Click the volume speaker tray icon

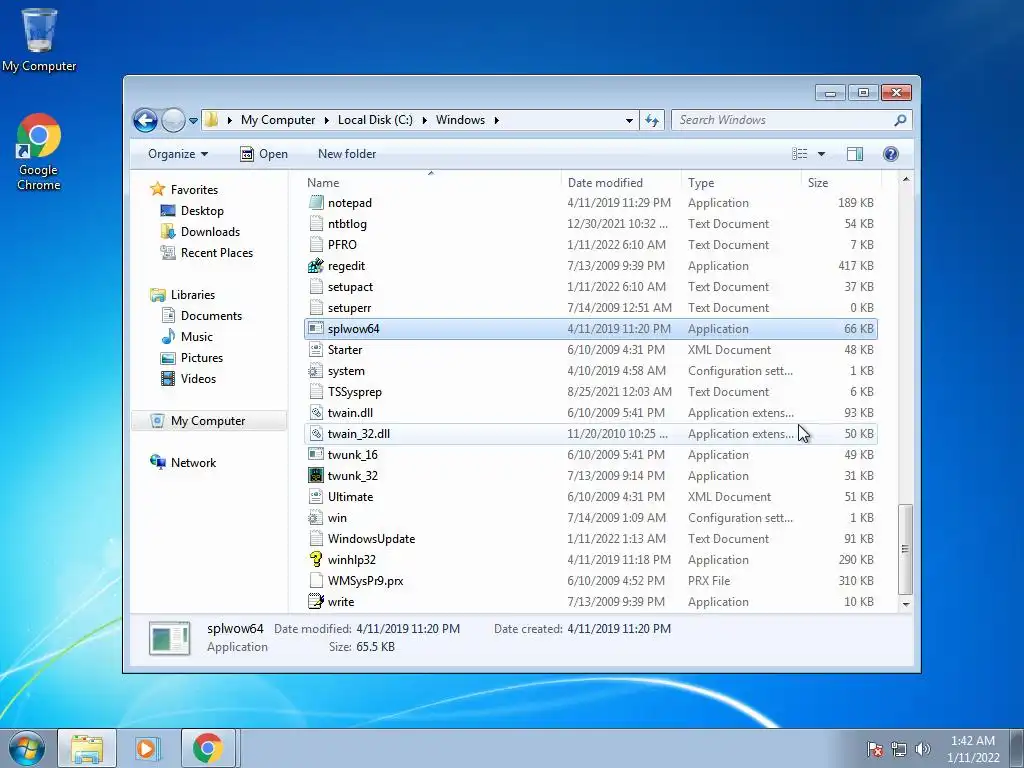click(x=923, y=749)
